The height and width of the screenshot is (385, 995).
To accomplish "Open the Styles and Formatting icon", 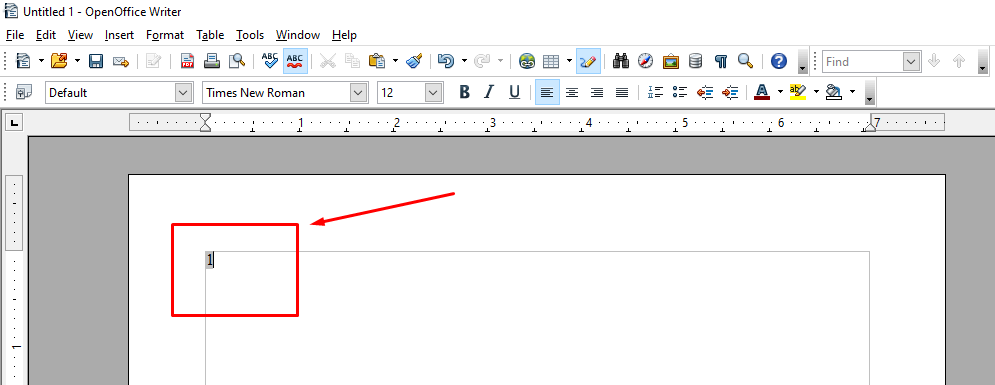I will 23,93.
